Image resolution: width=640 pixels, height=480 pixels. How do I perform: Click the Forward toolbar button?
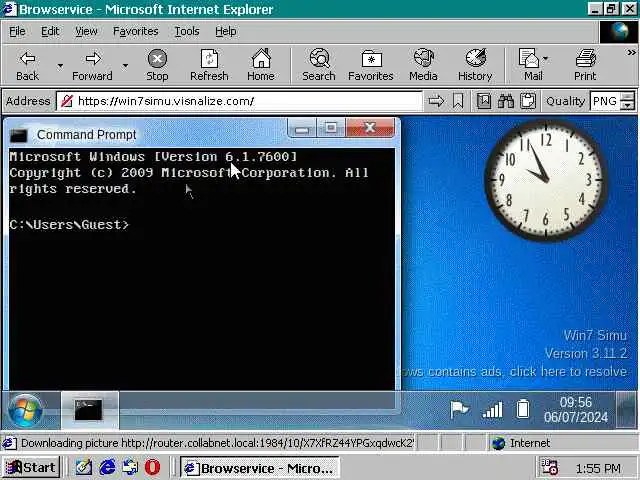tap(92, 65)
